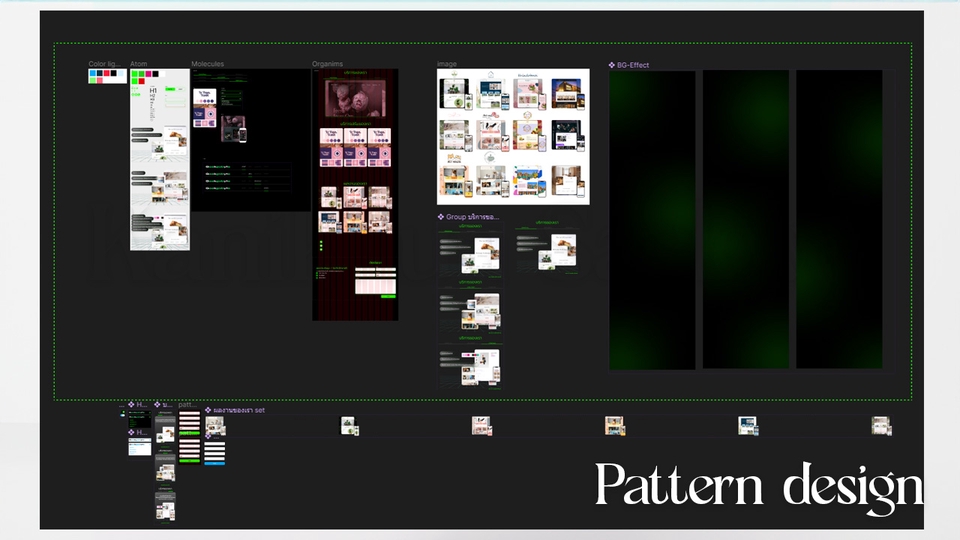Click the "Group บริการขอ..." label text
Image resolution: width=960 pixels, height=540 pixels.
472,217
